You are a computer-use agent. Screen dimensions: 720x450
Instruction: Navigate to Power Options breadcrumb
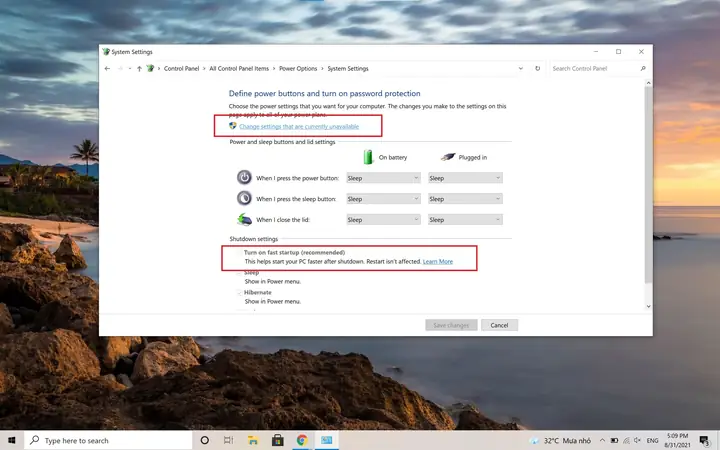pyautogui.click(x=298, y=68)
